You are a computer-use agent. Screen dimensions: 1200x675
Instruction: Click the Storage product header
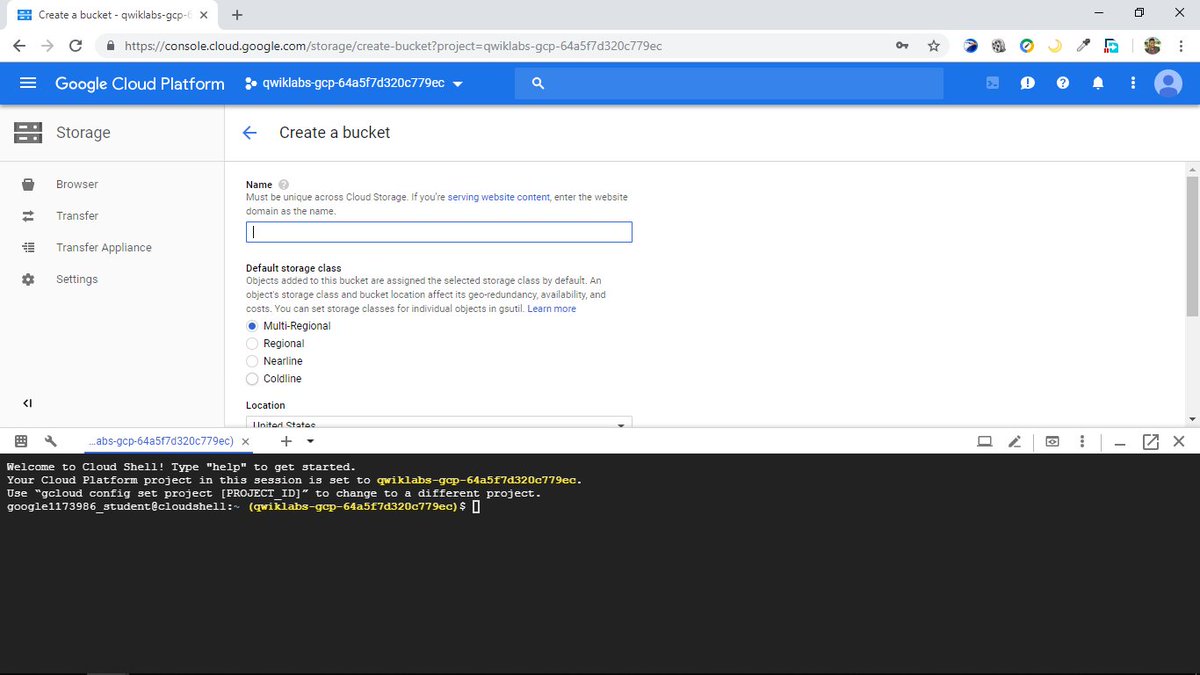point(83,132)
